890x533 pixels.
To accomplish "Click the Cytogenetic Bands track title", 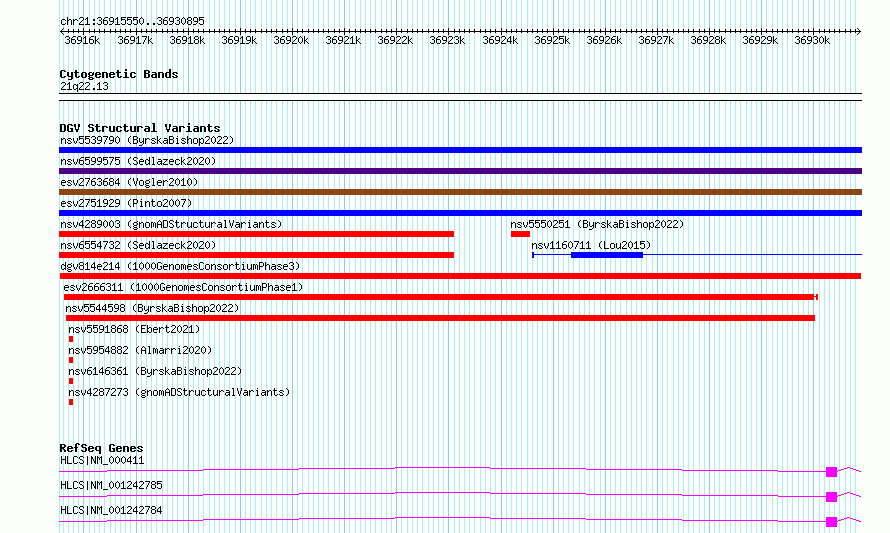I will pos(119,74).
